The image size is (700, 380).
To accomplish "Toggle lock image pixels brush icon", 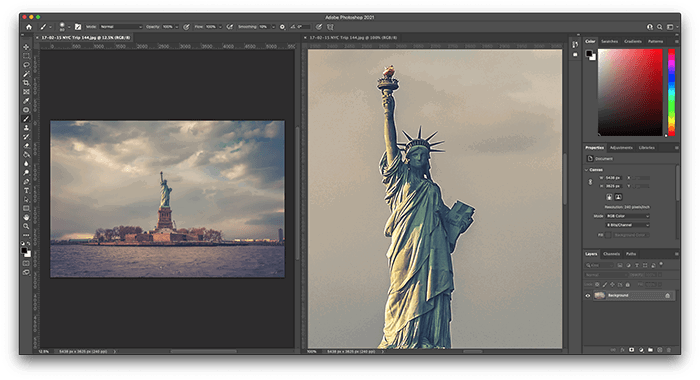I will [605, 284].
